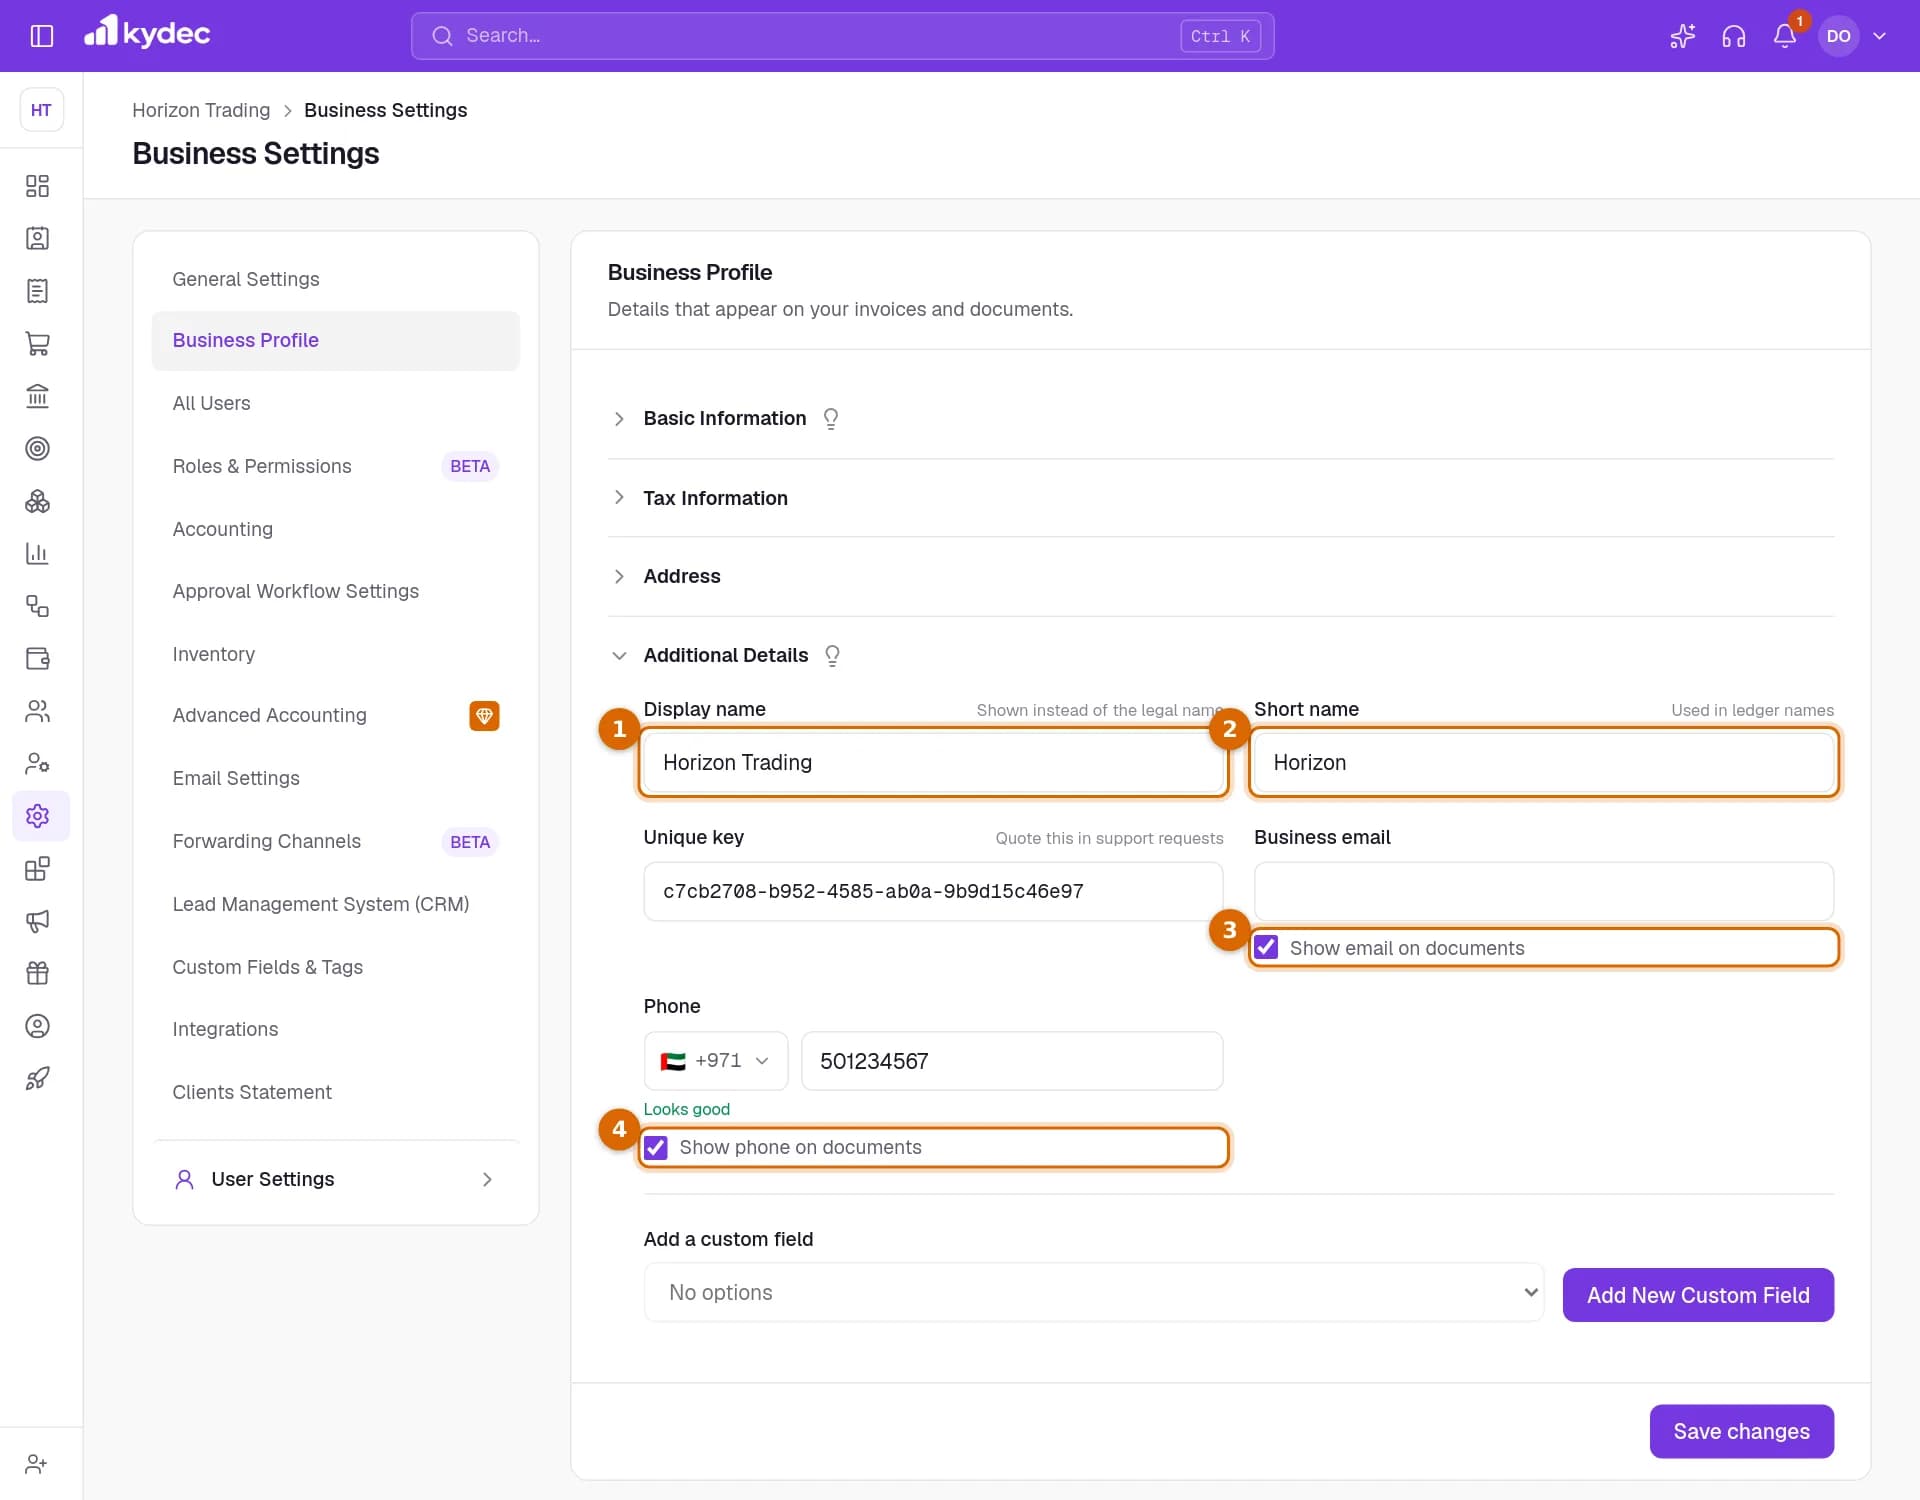Uncheck Show phone on documents
This screenshot has height=1500, width=1920.
(x=656, y=1148)
